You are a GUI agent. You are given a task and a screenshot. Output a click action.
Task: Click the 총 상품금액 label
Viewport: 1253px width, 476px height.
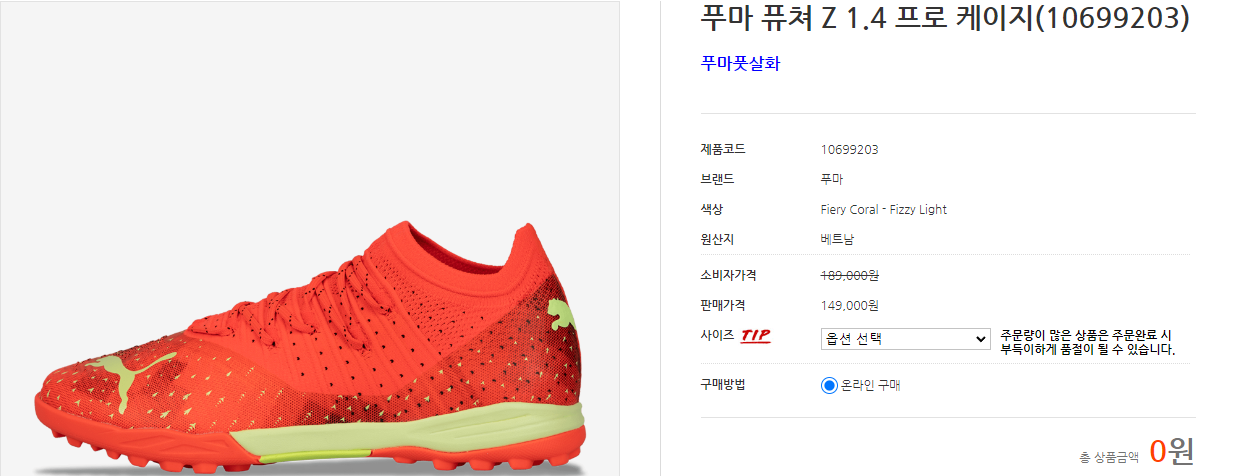[1109, 457]
